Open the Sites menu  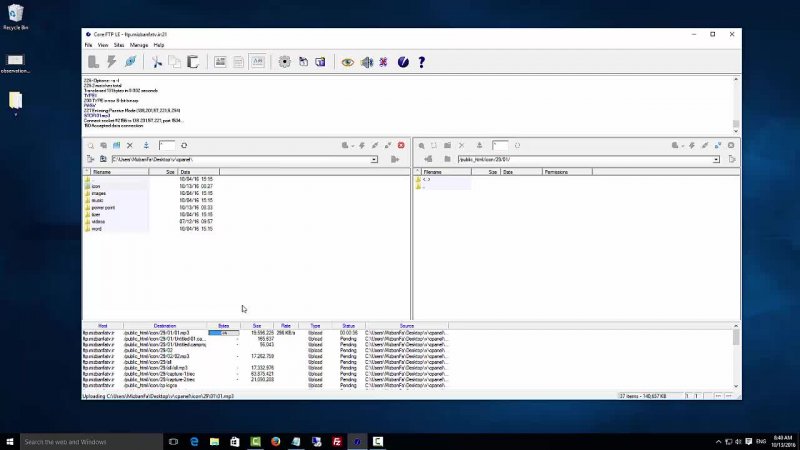tap(118, 45)
